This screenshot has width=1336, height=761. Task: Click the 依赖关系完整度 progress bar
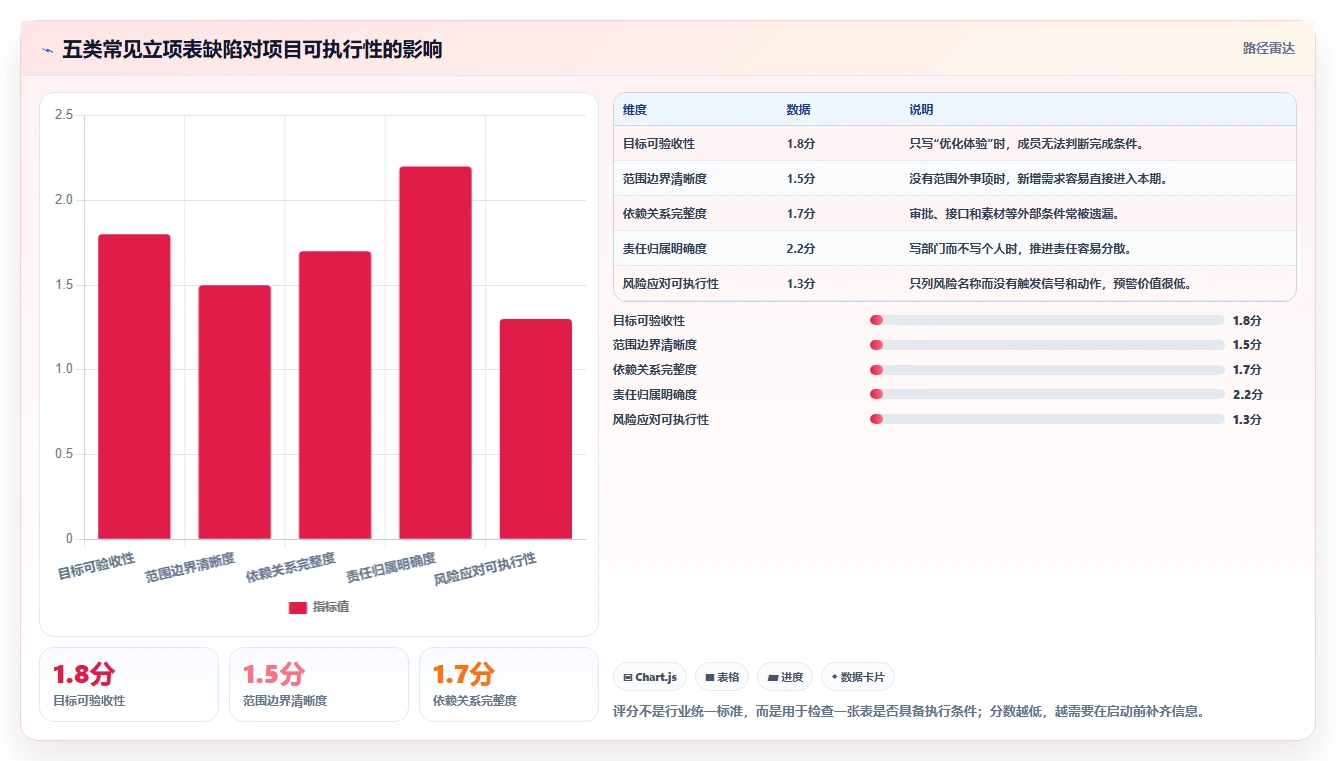1047,370
